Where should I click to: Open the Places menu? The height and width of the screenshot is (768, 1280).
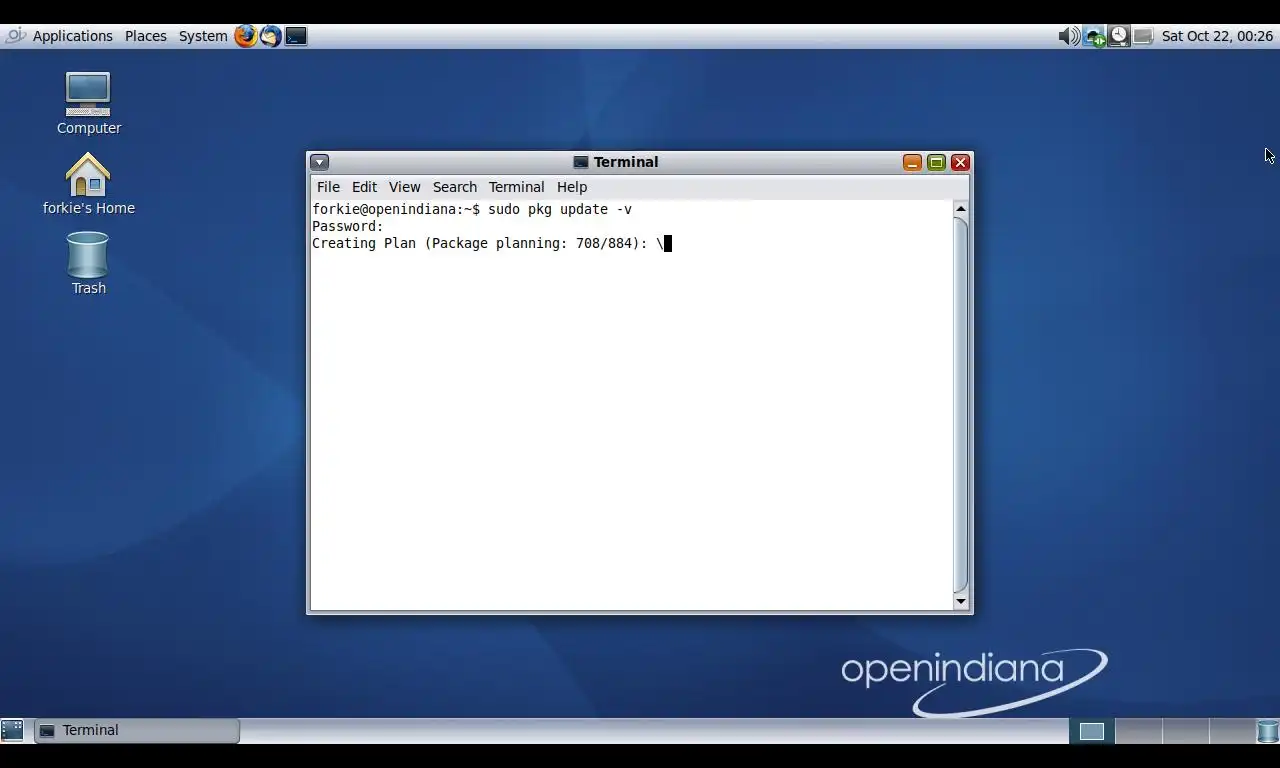point(146,36)
